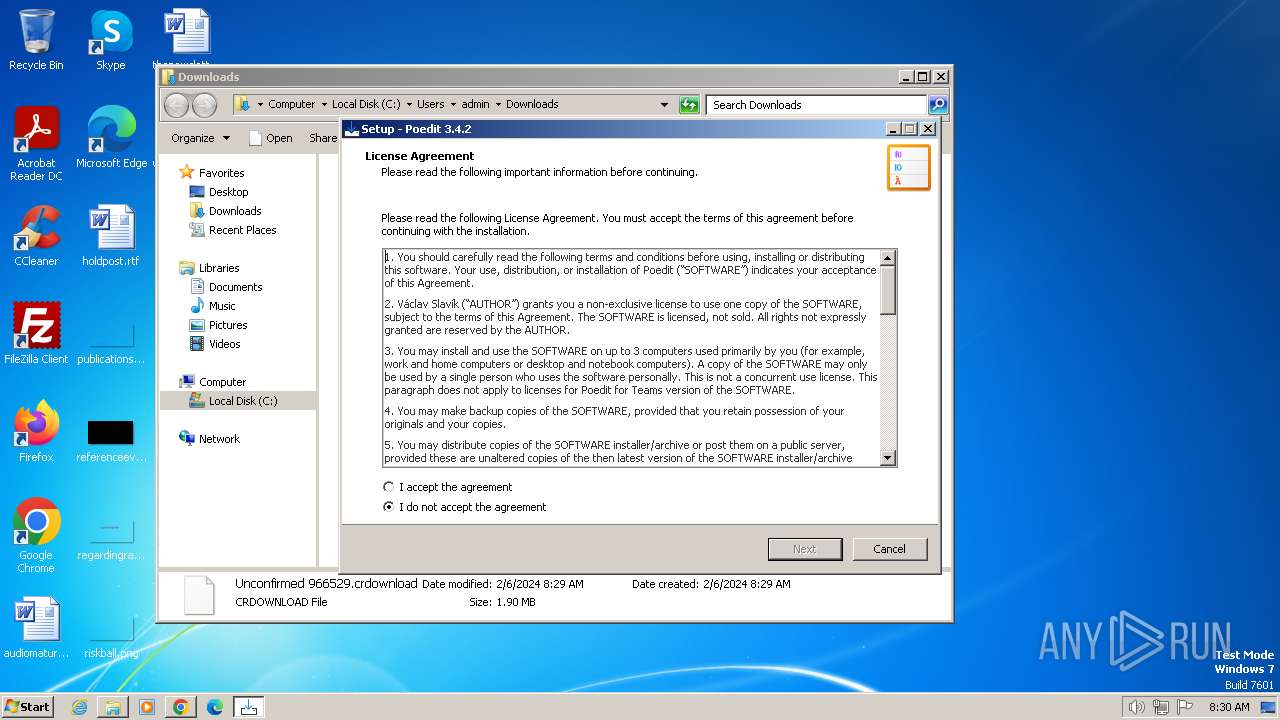The height and width of the screenshot is (720, 1280).
Task: Click the 8:30 AM clock in system tray
Action: click(1229, 707)
